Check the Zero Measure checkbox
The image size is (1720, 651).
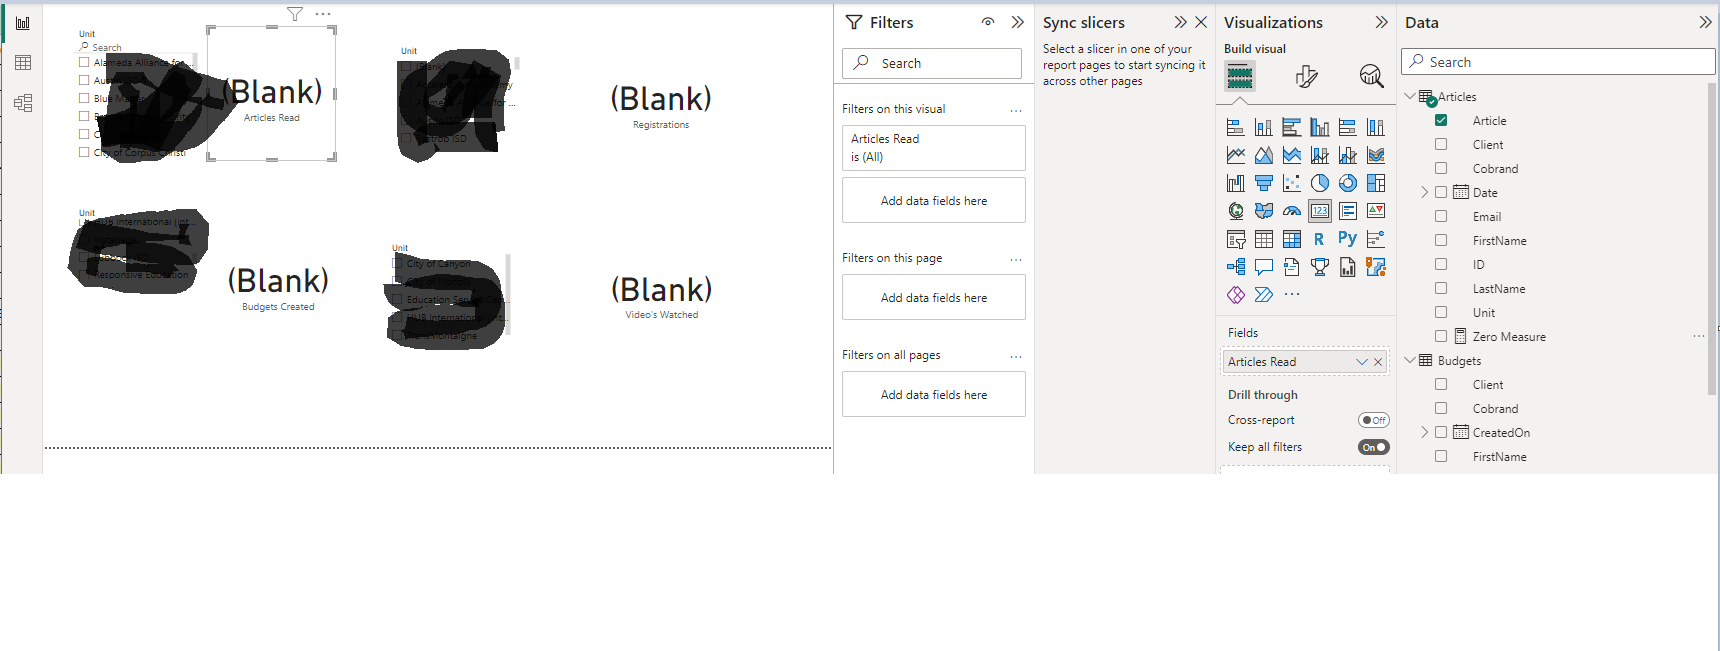[1441, 336]
